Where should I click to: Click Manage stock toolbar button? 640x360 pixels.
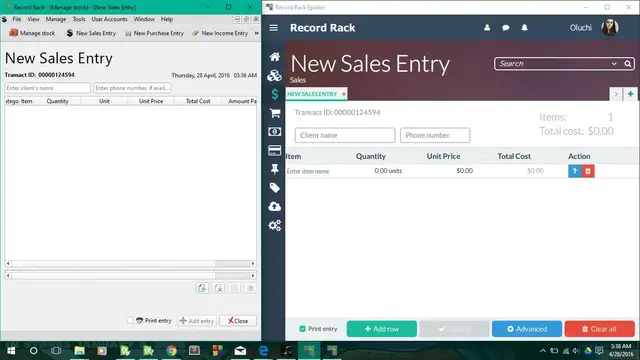coord(32,33)
